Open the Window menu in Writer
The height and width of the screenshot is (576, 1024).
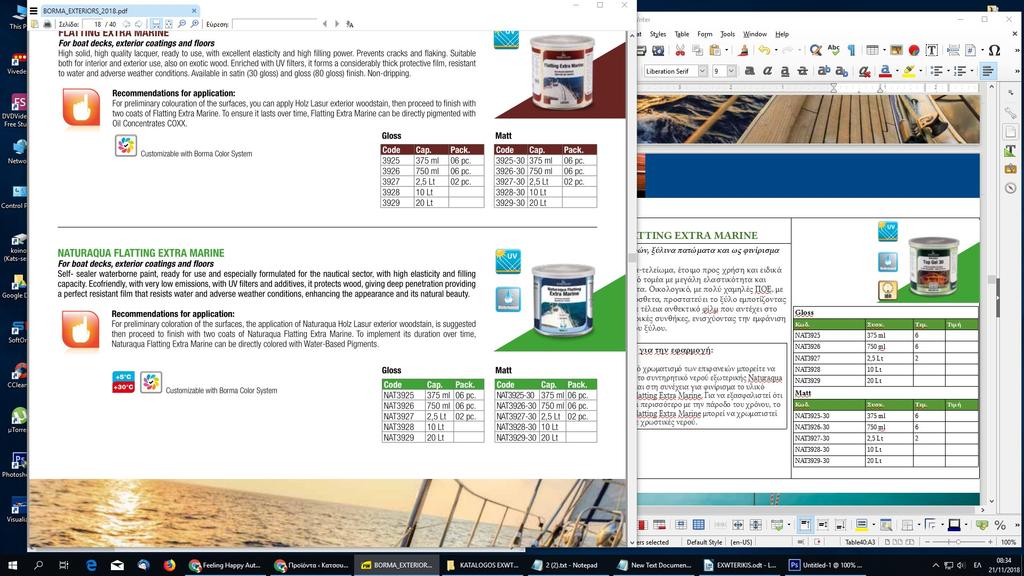click(x=755, y=34)
